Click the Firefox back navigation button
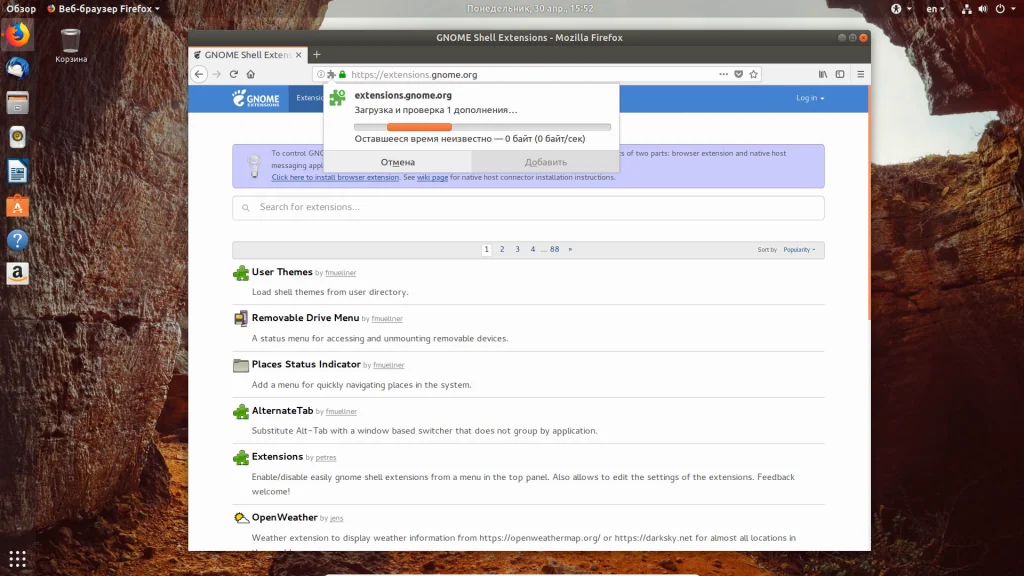 point(200,74)
